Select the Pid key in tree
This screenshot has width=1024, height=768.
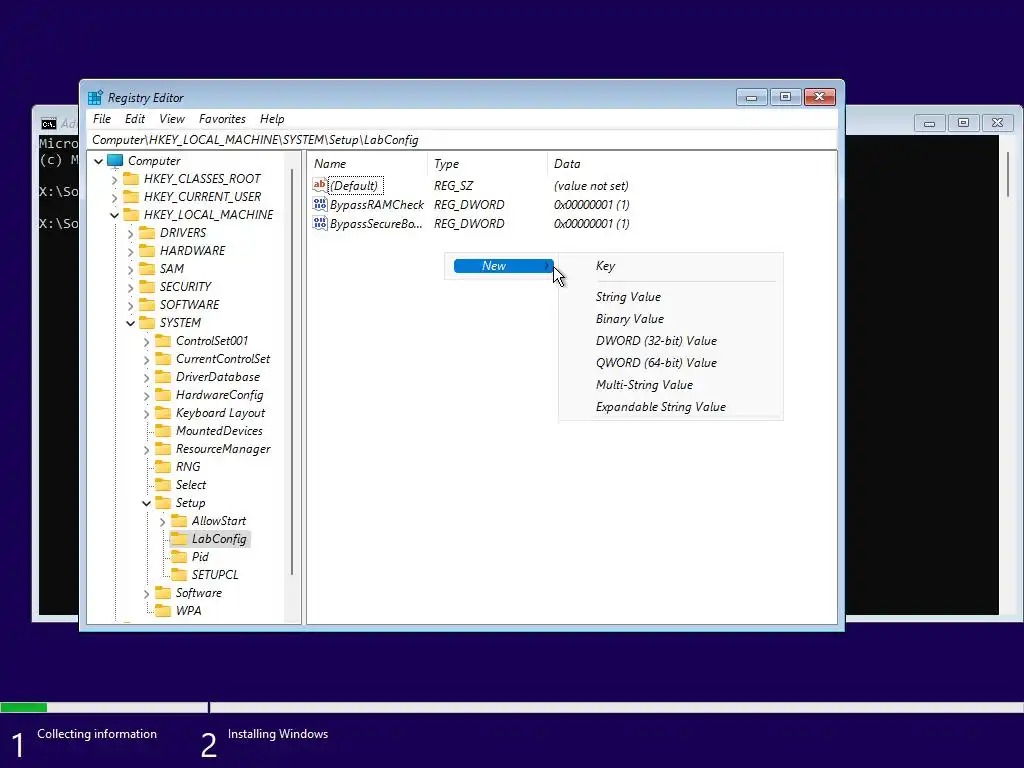(x=200, y=557)
